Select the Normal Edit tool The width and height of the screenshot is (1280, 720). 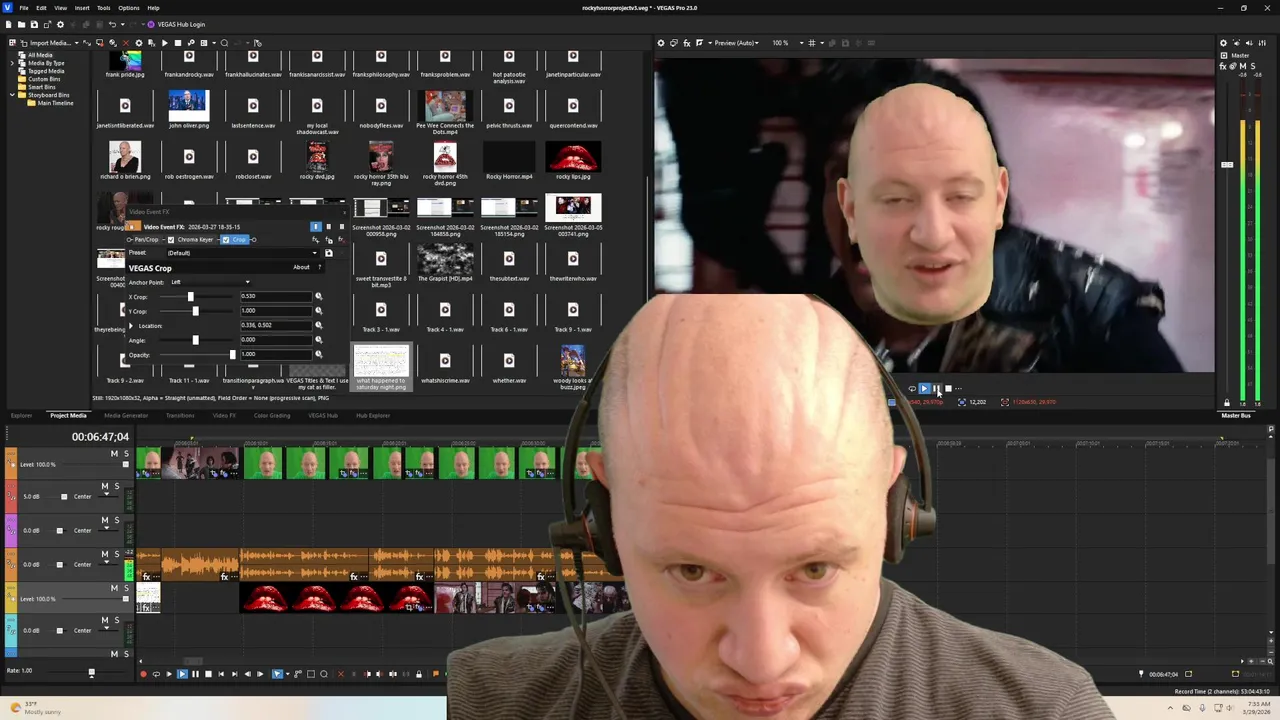click(277, 674)
